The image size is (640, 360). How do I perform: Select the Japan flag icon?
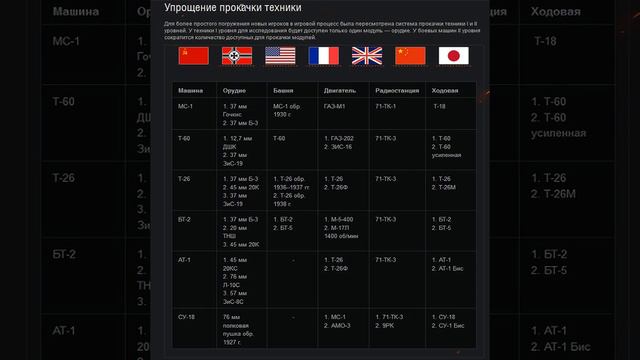tap(453, 56)
